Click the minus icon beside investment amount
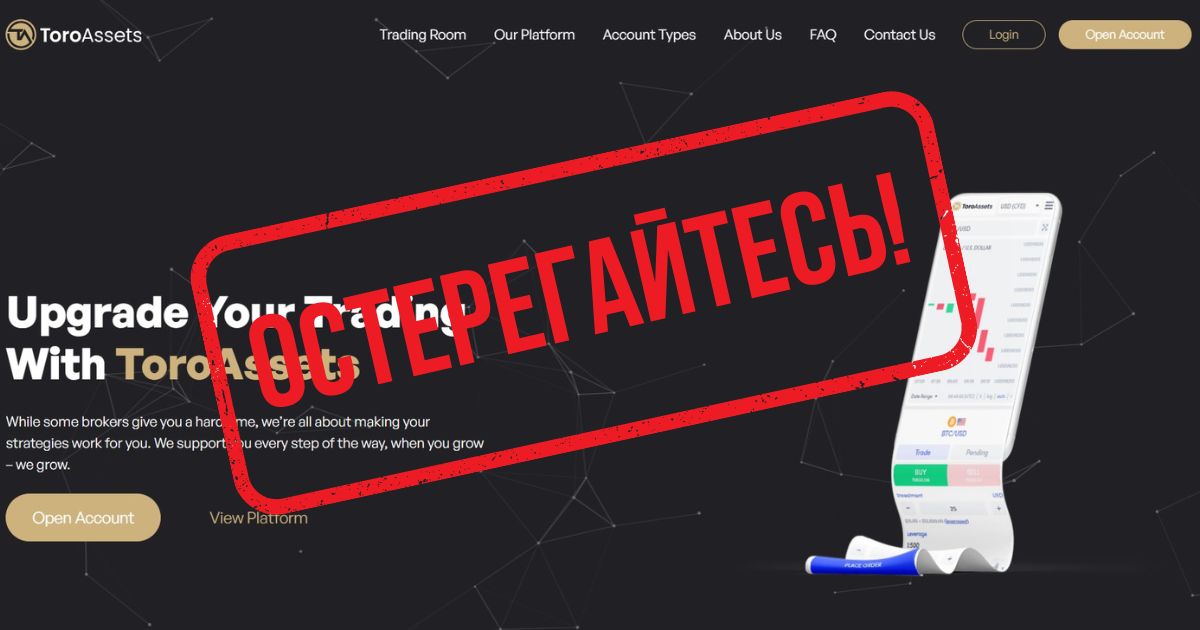Image resolution: width=1200 pixels, height=630 pixels. (907, 509)
